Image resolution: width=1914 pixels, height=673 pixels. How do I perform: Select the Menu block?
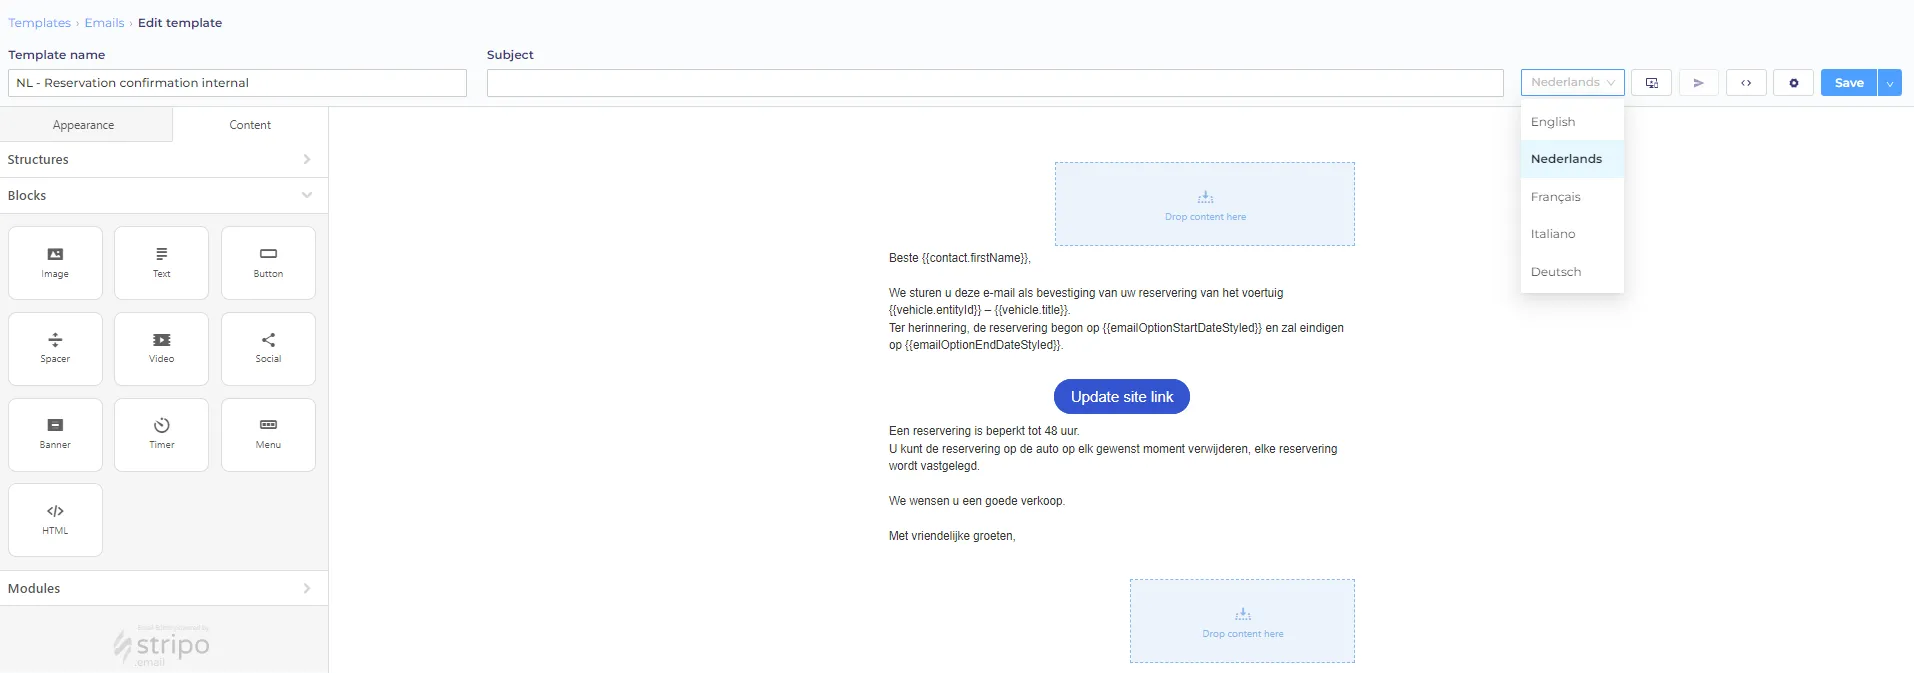268,435
